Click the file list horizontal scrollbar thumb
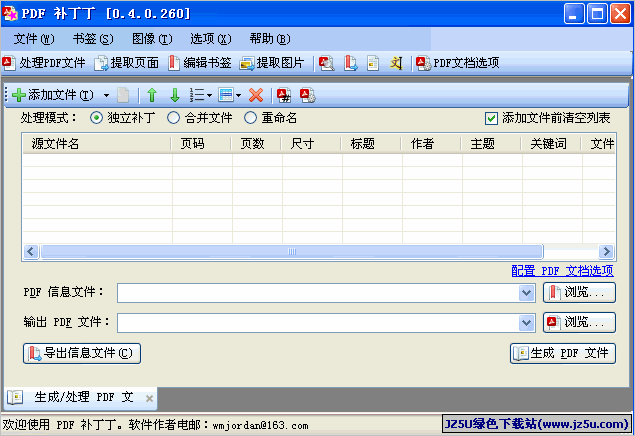 [x=292, y=251]
